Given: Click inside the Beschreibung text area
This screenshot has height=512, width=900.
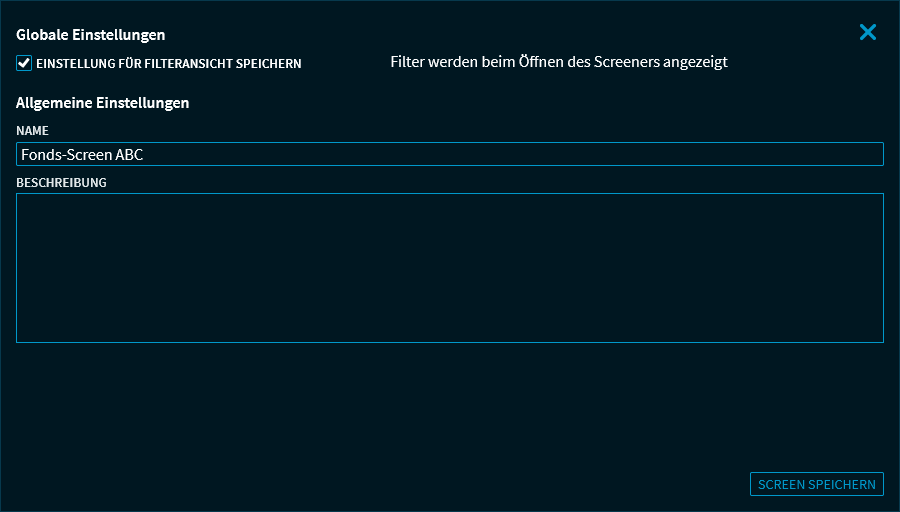Looking at the screenshot, I should (x=450, y=268).
